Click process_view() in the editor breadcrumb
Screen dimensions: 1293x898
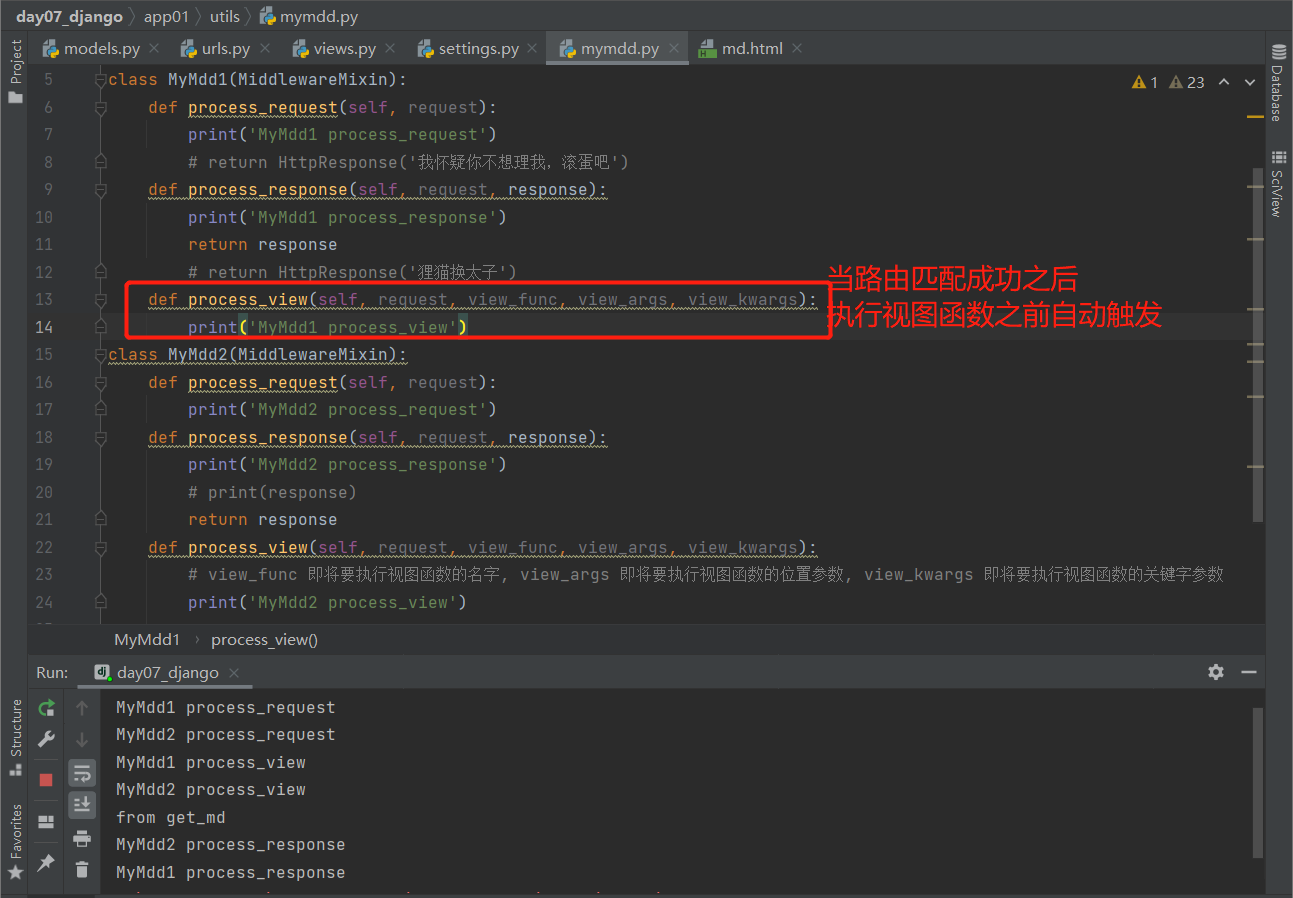(264, 640)
